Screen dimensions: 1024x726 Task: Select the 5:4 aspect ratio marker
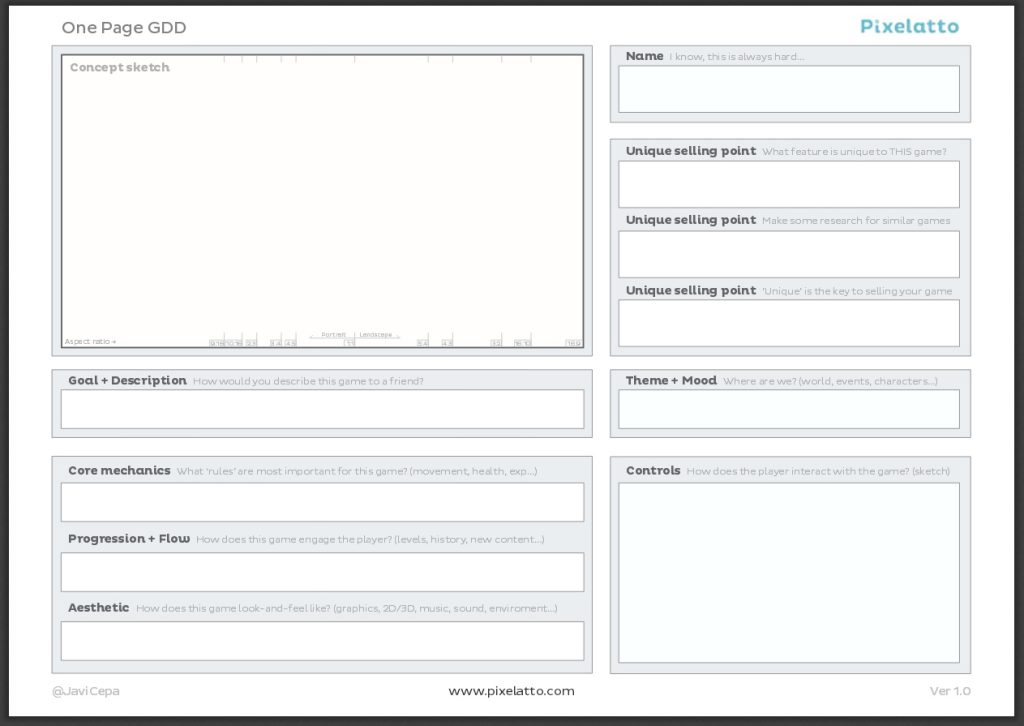(422, 339)
